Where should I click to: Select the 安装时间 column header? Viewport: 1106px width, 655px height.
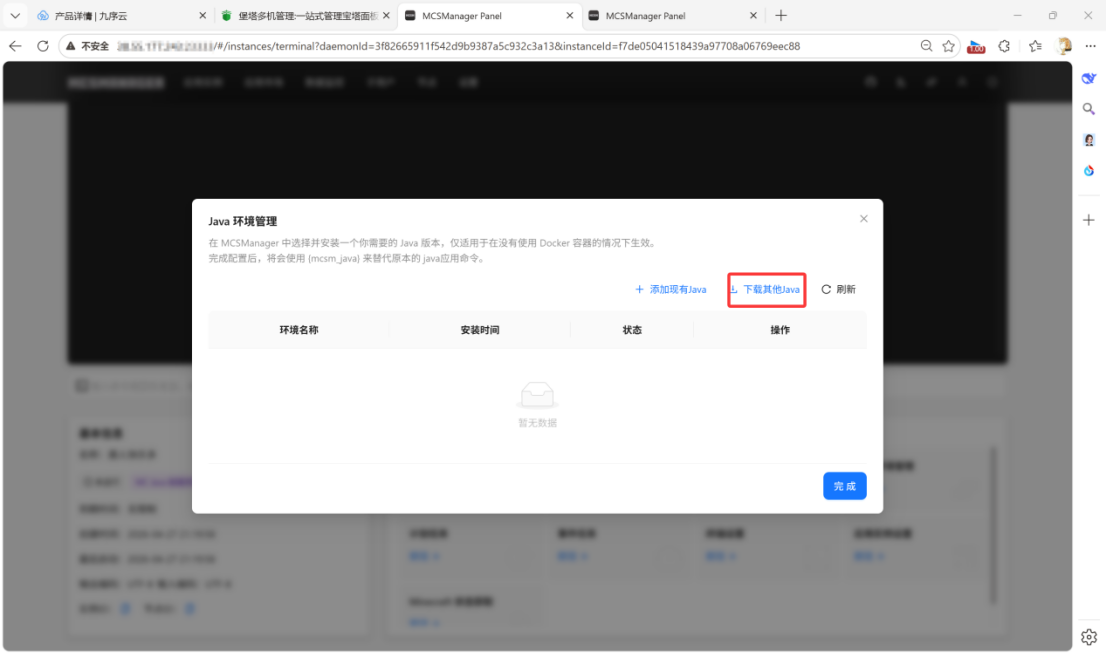(x=480, y=330)
